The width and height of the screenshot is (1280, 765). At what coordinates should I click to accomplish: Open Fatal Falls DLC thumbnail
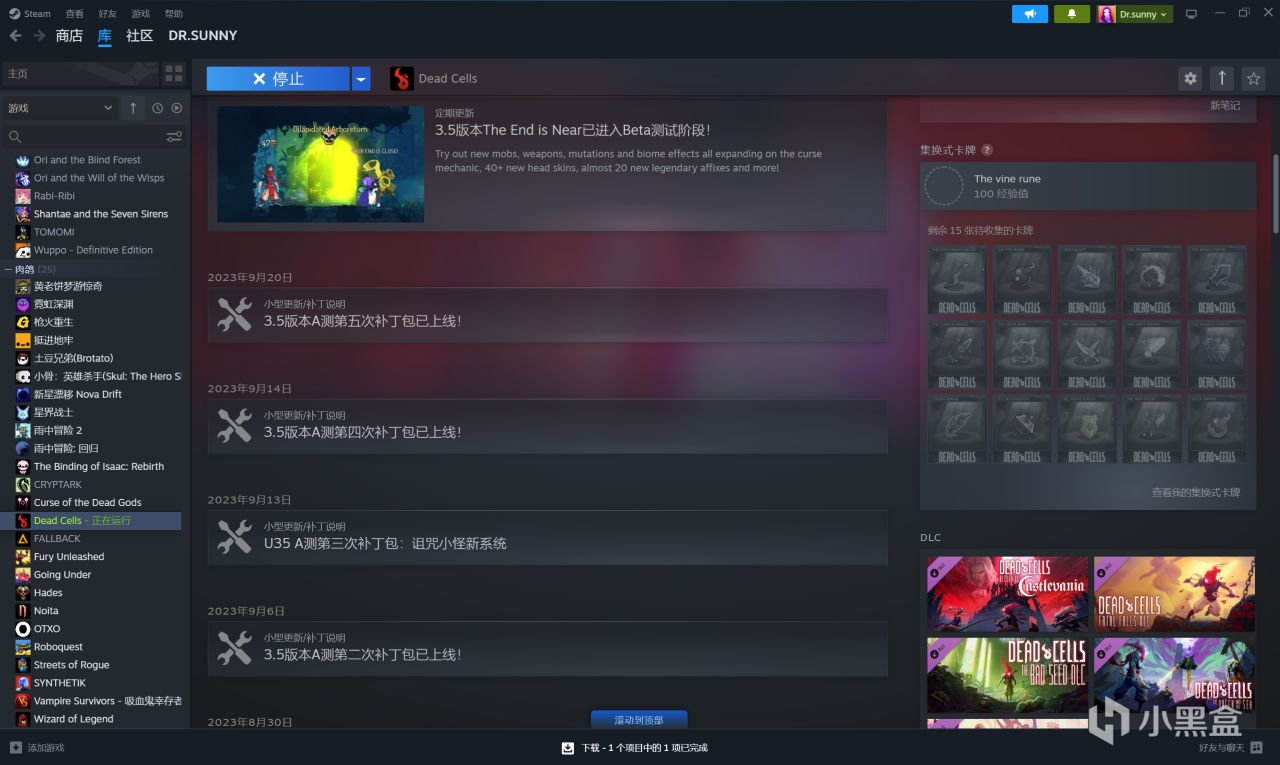coord(1174,594)
